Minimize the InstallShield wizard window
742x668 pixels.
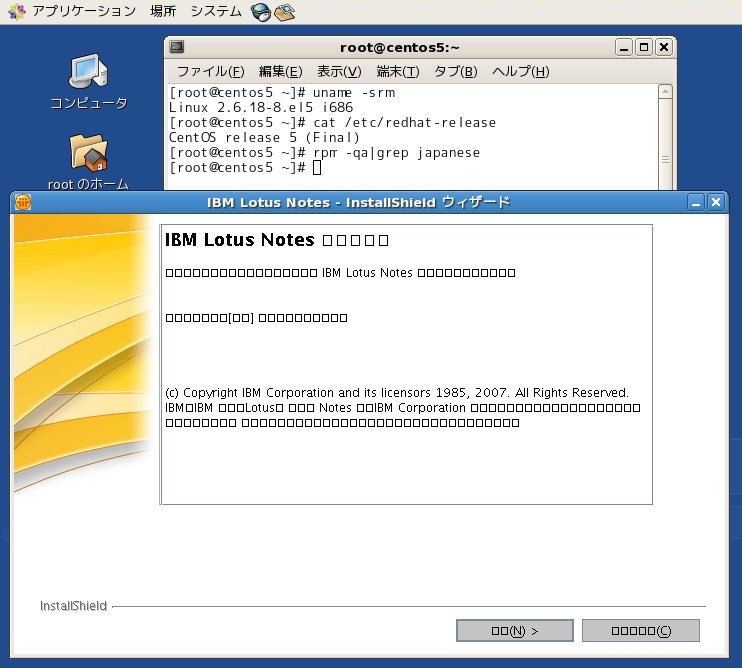(696, 202)
